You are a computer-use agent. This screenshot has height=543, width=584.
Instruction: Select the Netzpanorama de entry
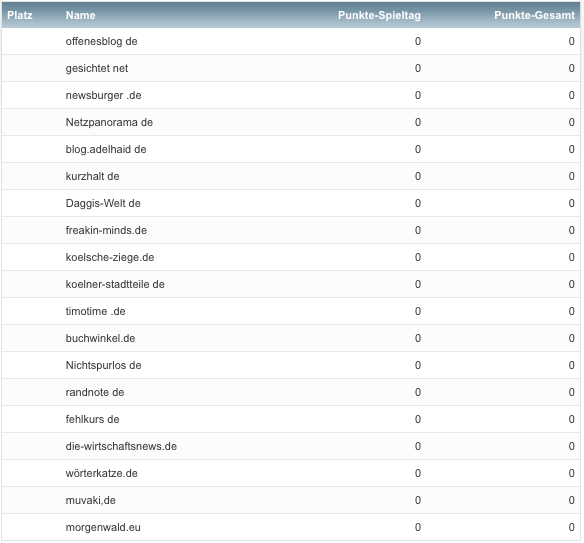109,123
